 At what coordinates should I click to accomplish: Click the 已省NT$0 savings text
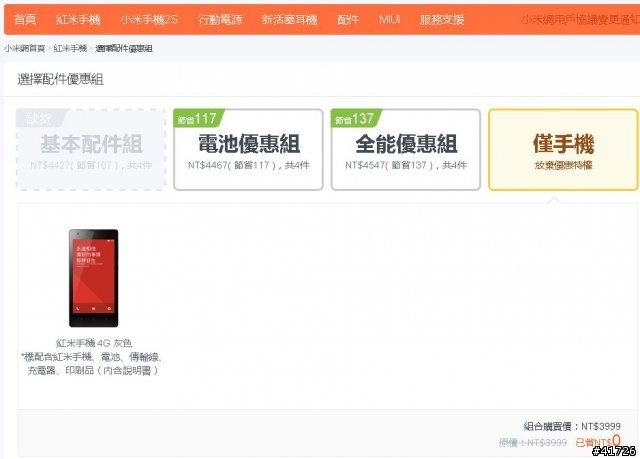(x=598, y=441)
